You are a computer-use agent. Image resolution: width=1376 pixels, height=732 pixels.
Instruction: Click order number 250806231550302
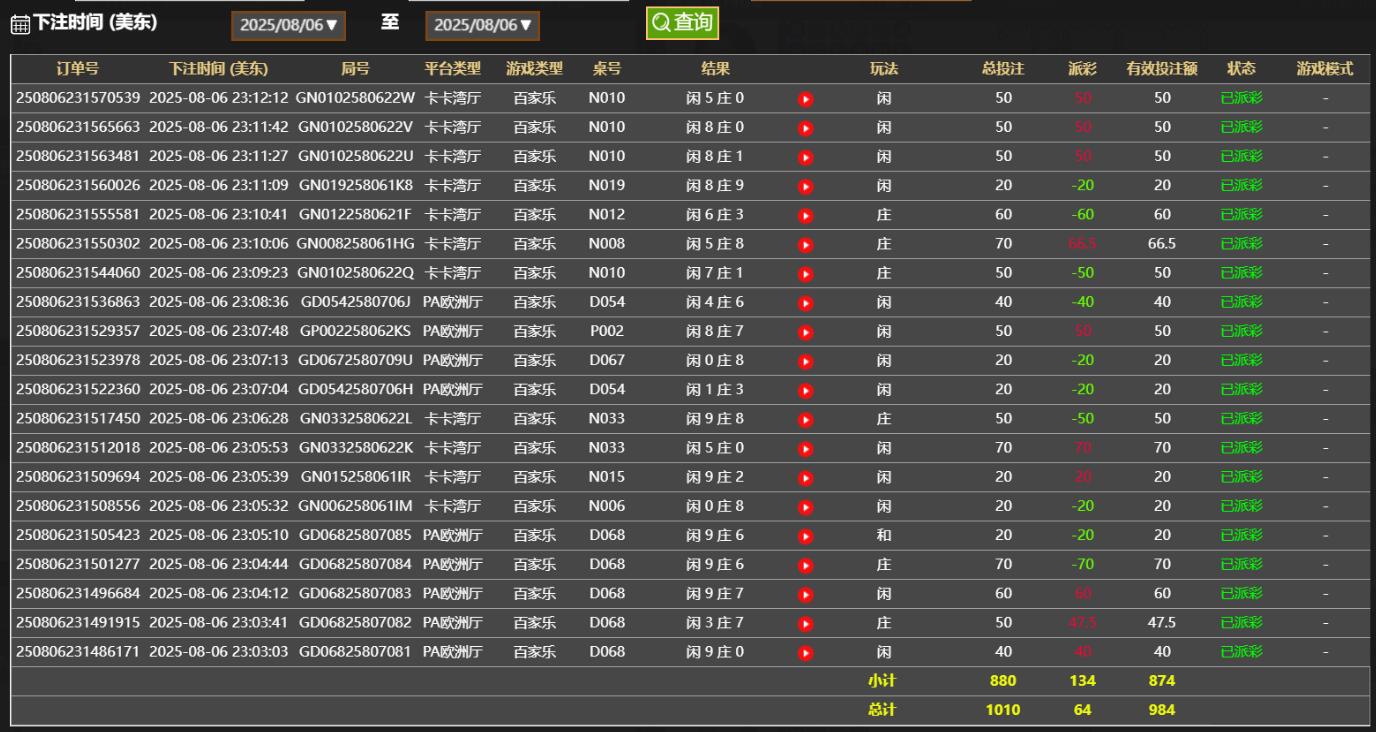coord(78,243)
